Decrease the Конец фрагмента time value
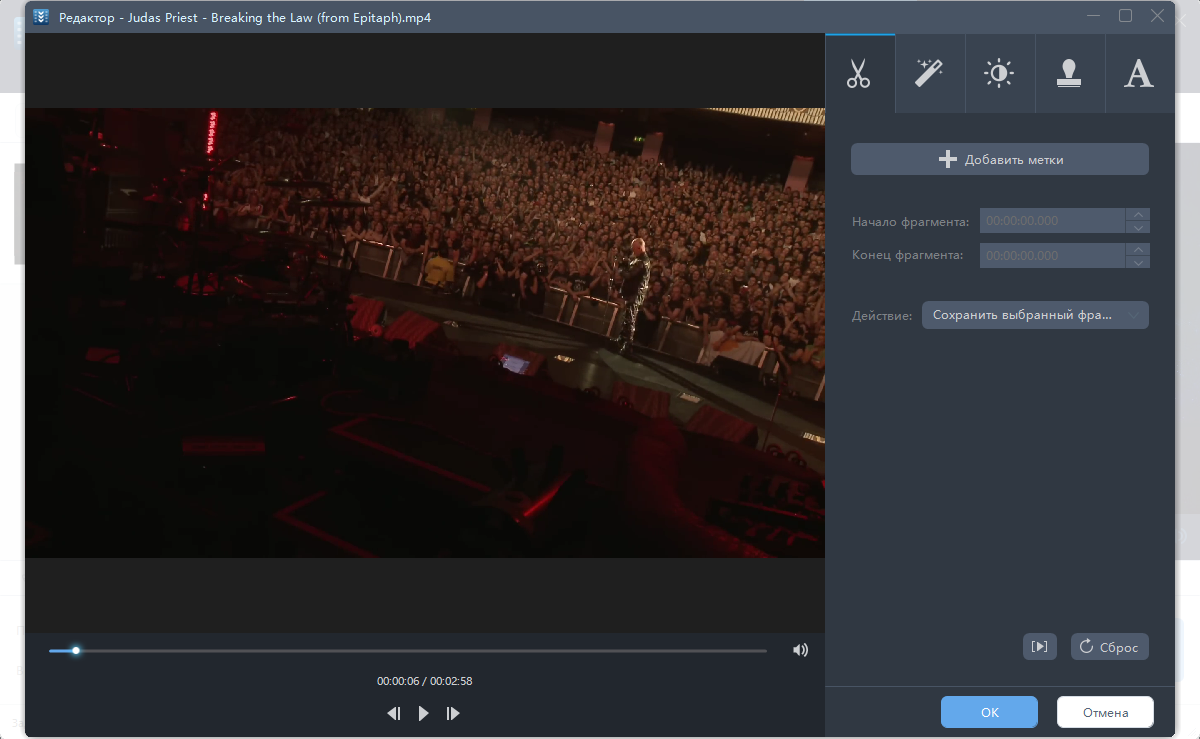 [1137, 262]
